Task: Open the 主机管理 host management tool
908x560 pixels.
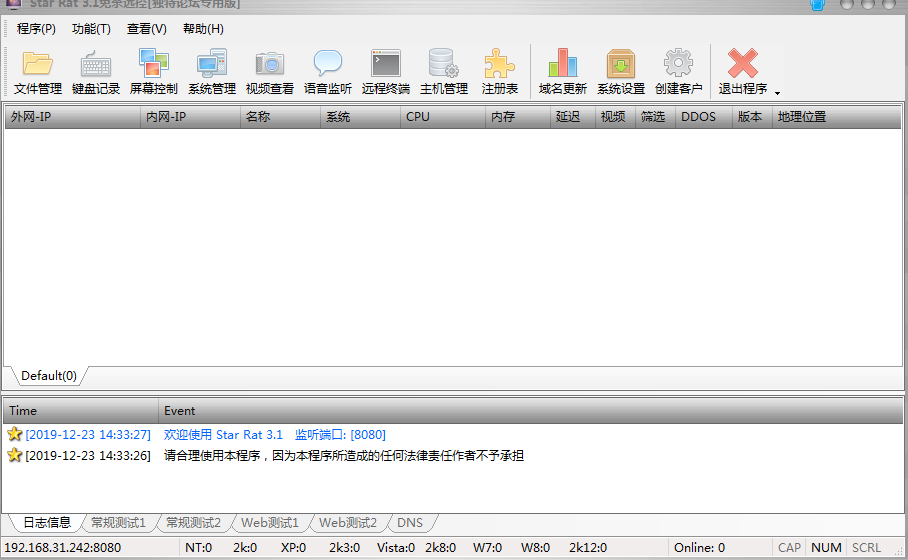Action: pos(444,72)
